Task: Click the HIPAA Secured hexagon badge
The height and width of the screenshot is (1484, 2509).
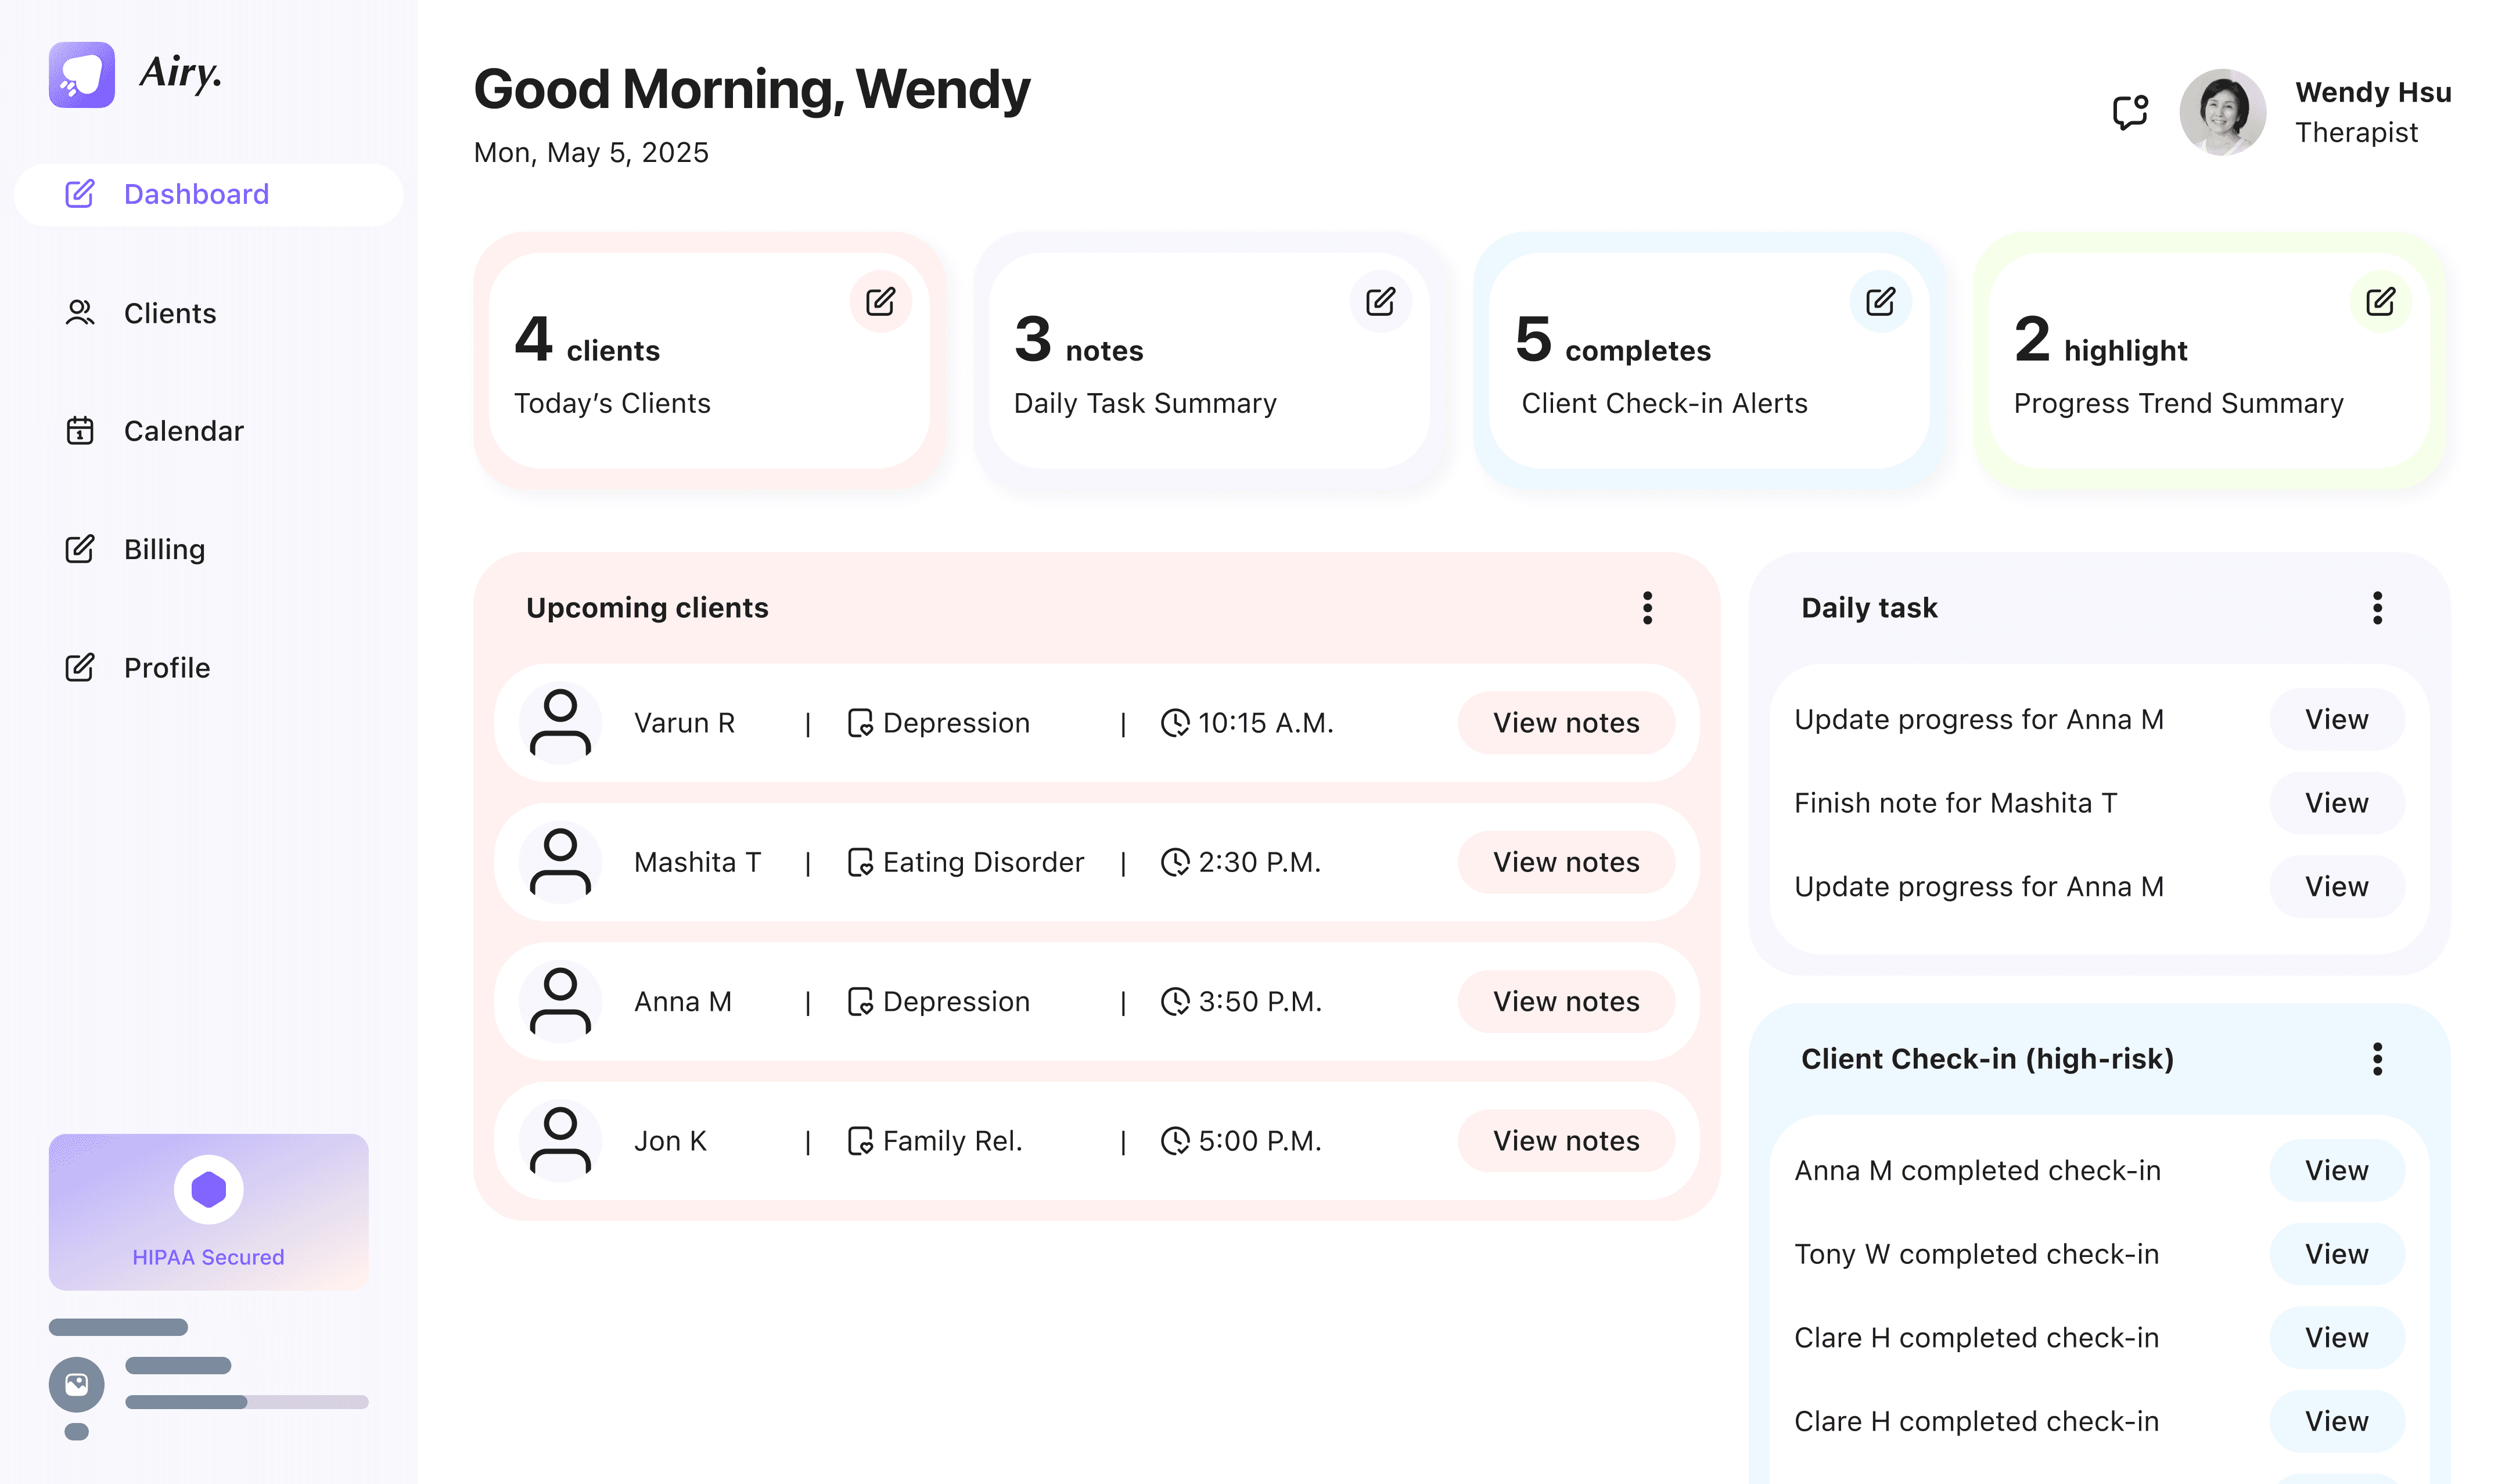Action: (x=208, y=1189)
